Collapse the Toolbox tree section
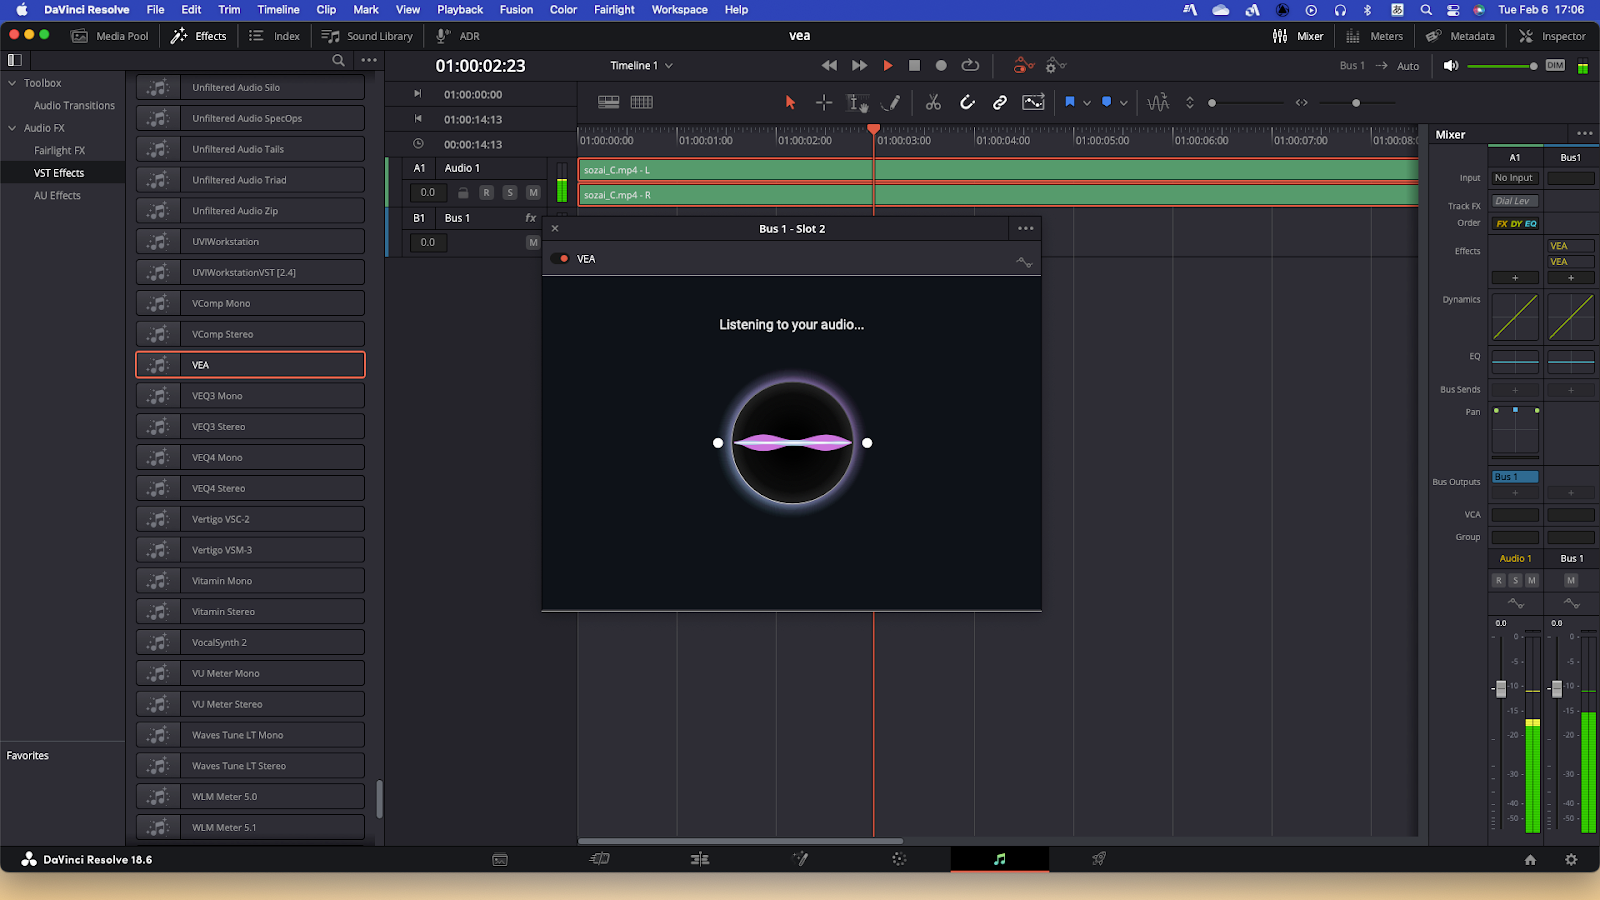Image resolution: width=1600 pixels, height=900 pixels. (x=12, y=83)
